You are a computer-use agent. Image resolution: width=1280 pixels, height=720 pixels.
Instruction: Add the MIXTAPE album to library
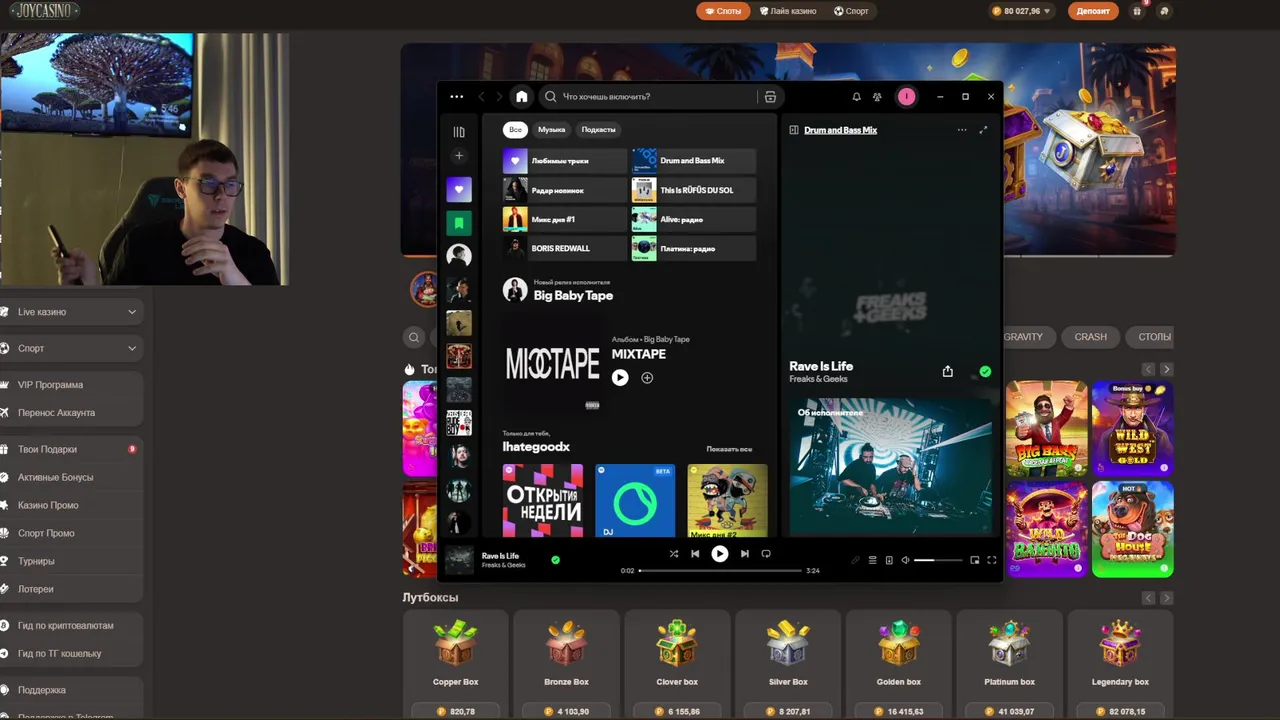[x=647, y=378]
